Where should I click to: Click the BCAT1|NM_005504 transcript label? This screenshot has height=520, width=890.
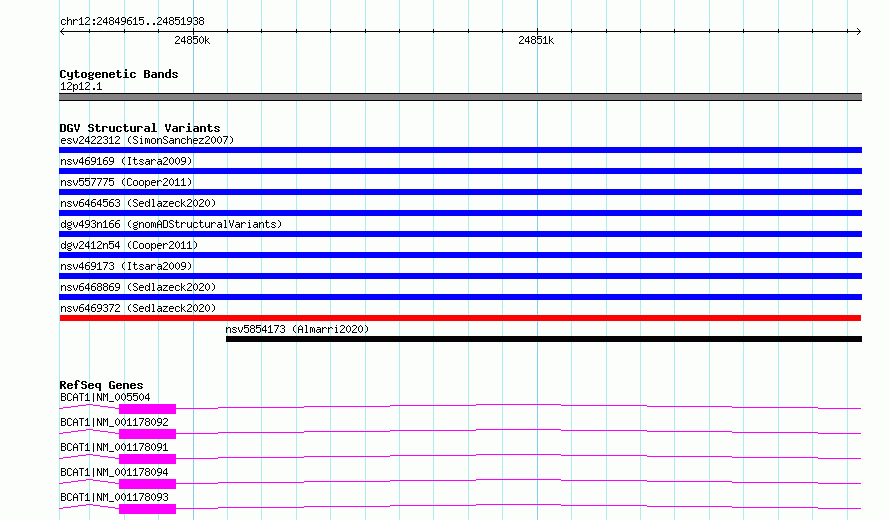105,397
